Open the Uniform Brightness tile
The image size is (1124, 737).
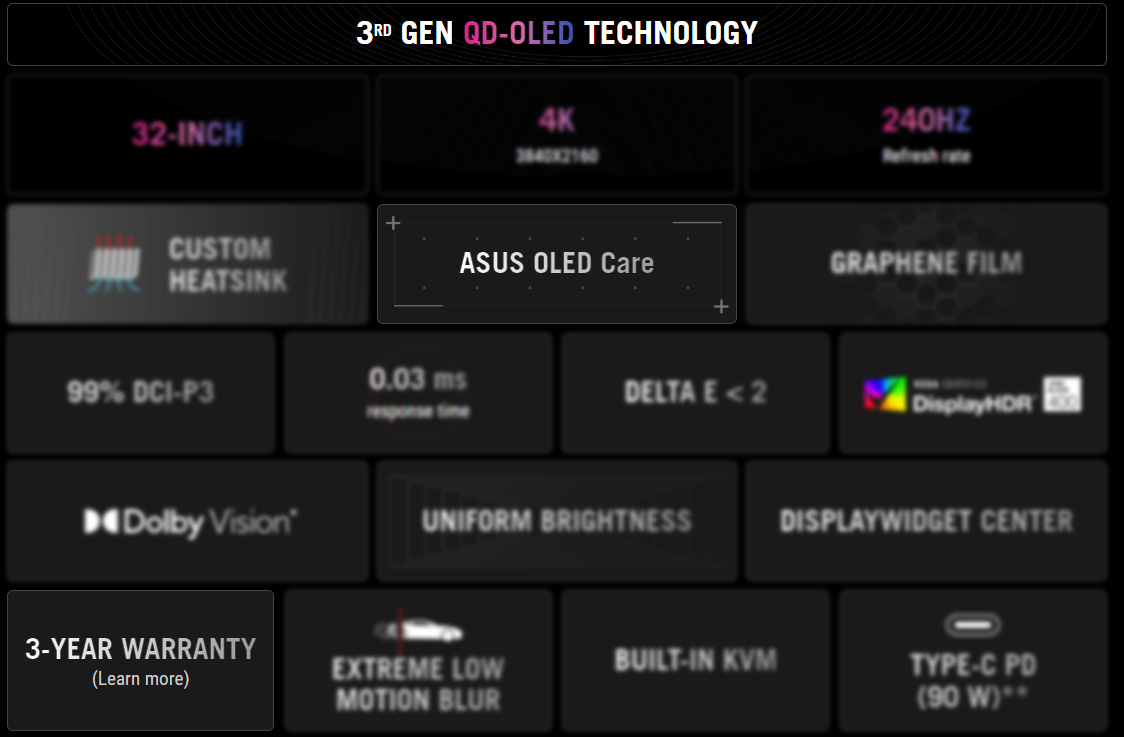coord(557,521)
